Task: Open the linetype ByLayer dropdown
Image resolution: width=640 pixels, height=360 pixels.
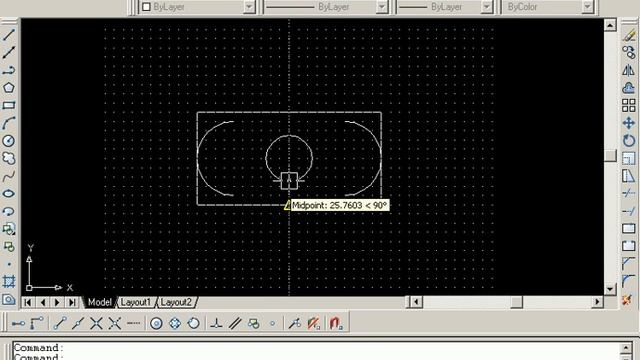Action: (382, 7)
